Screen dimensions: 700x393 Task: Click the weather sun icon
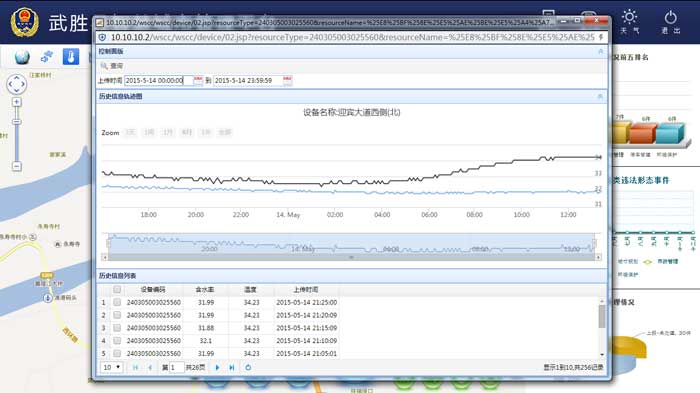pyautogui.click(x=629, y=17)
